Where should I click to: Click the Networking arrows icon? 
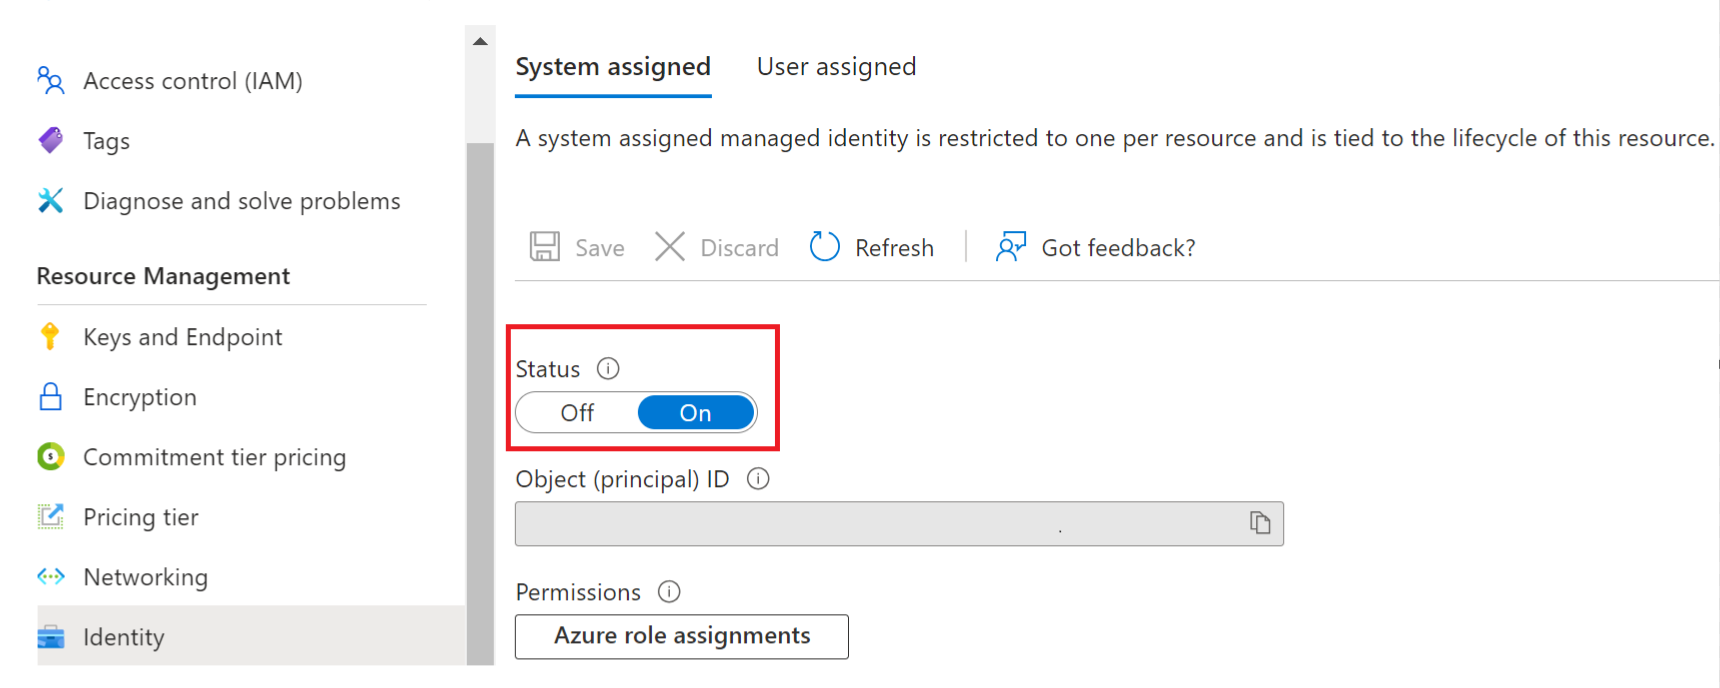click(50, 577)
